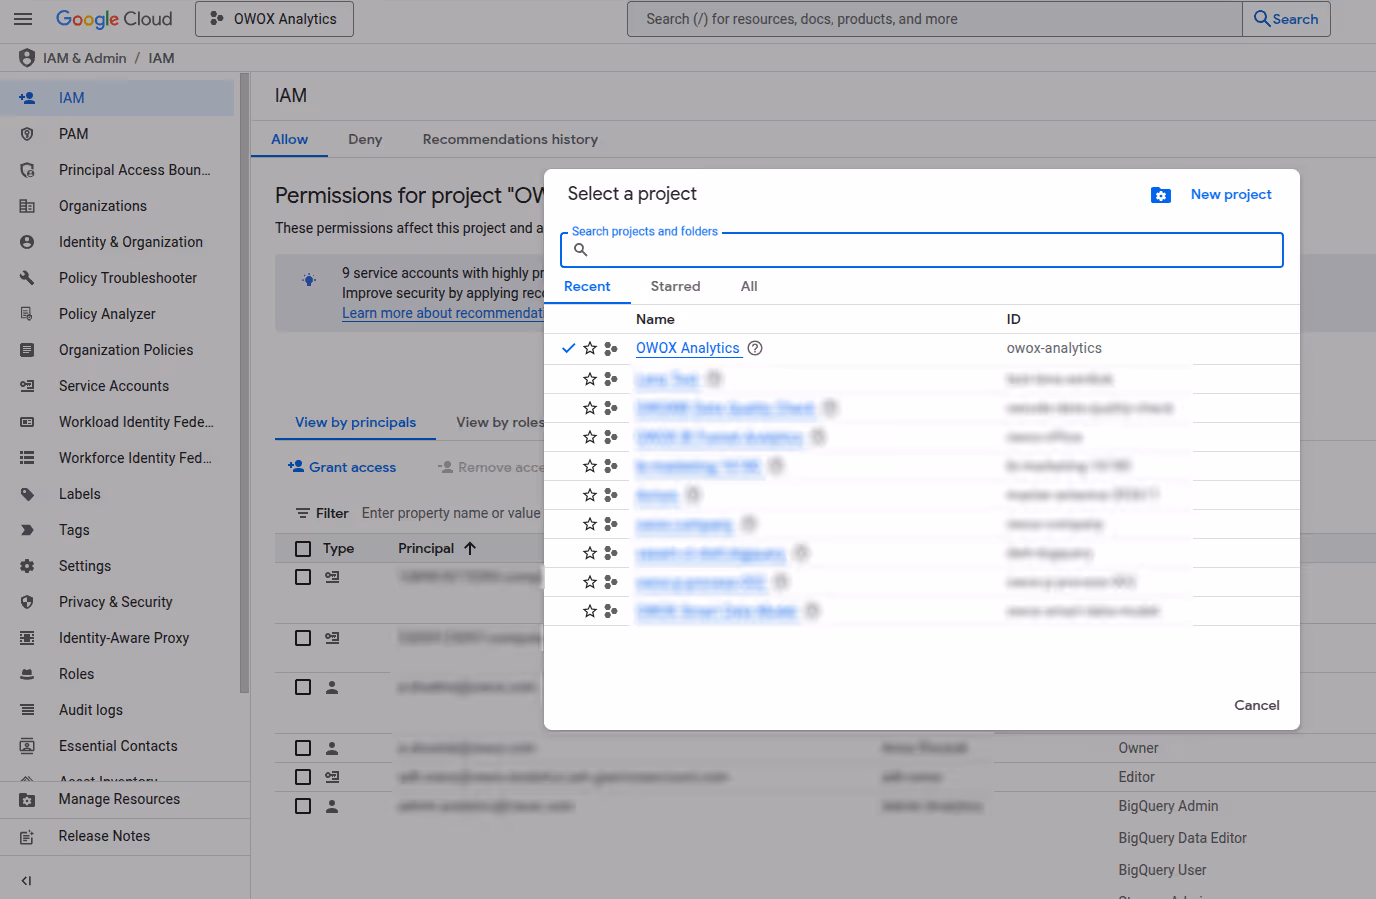
Task: Open Labels in the sidebar
Action: (117, 494)
